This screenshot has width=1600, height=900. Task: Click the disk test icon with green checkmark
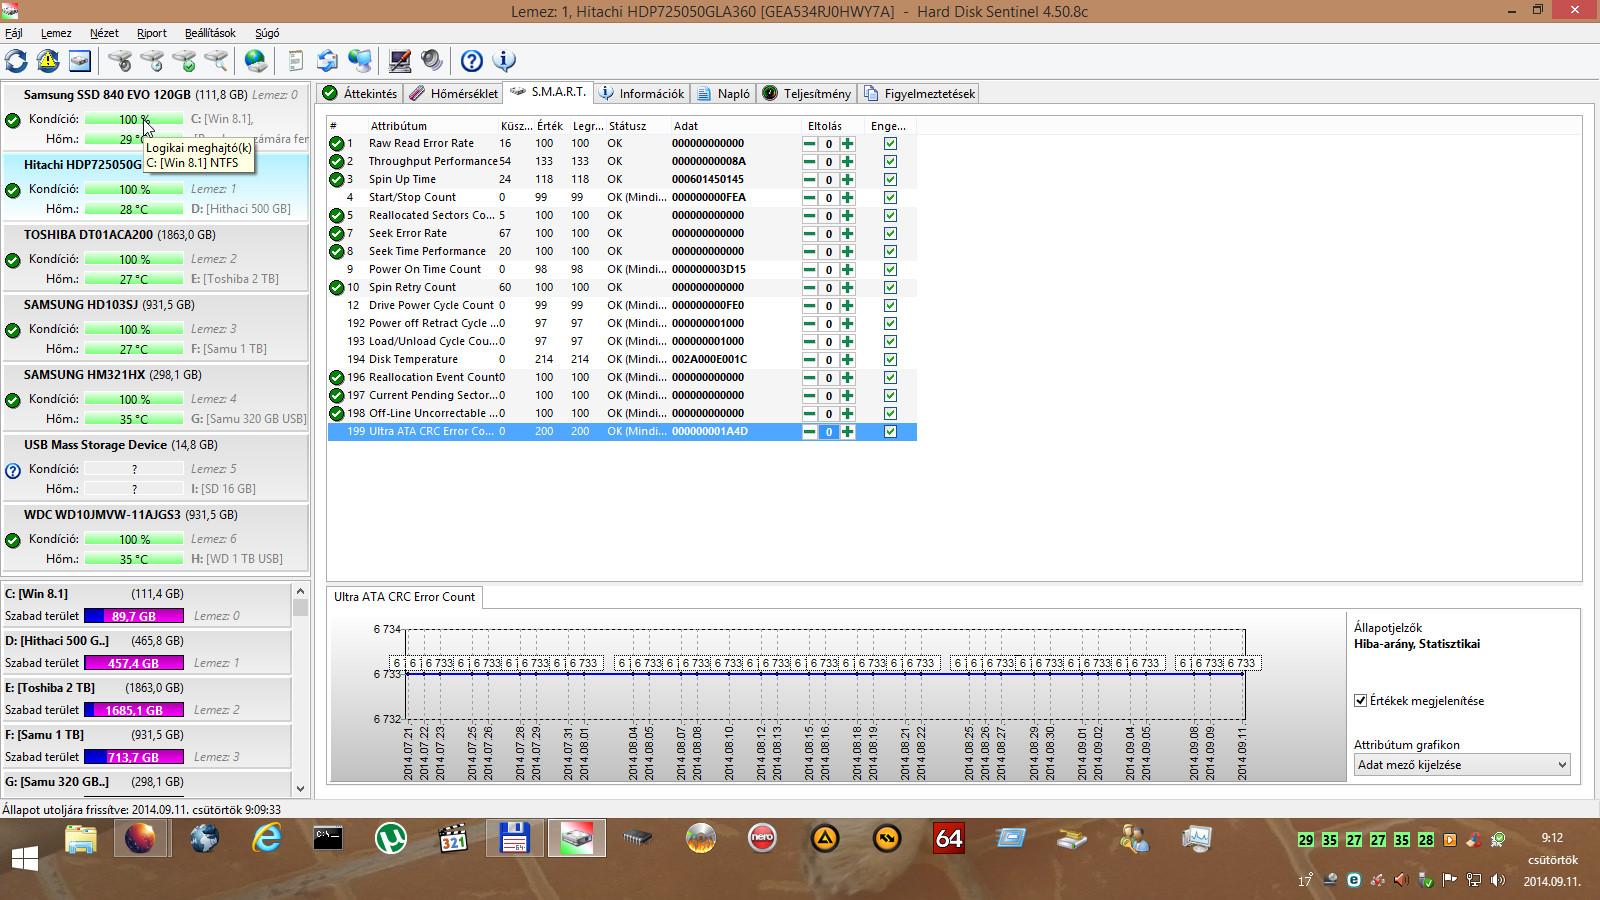click(184, 61)
